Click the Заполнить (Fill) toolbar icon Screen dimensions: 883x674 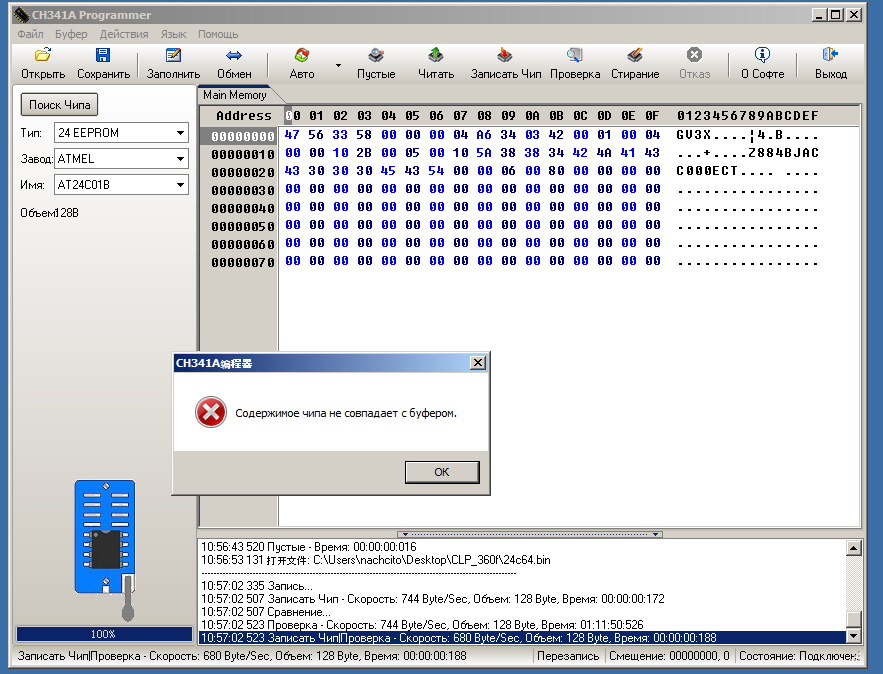(x=173, y=56)
